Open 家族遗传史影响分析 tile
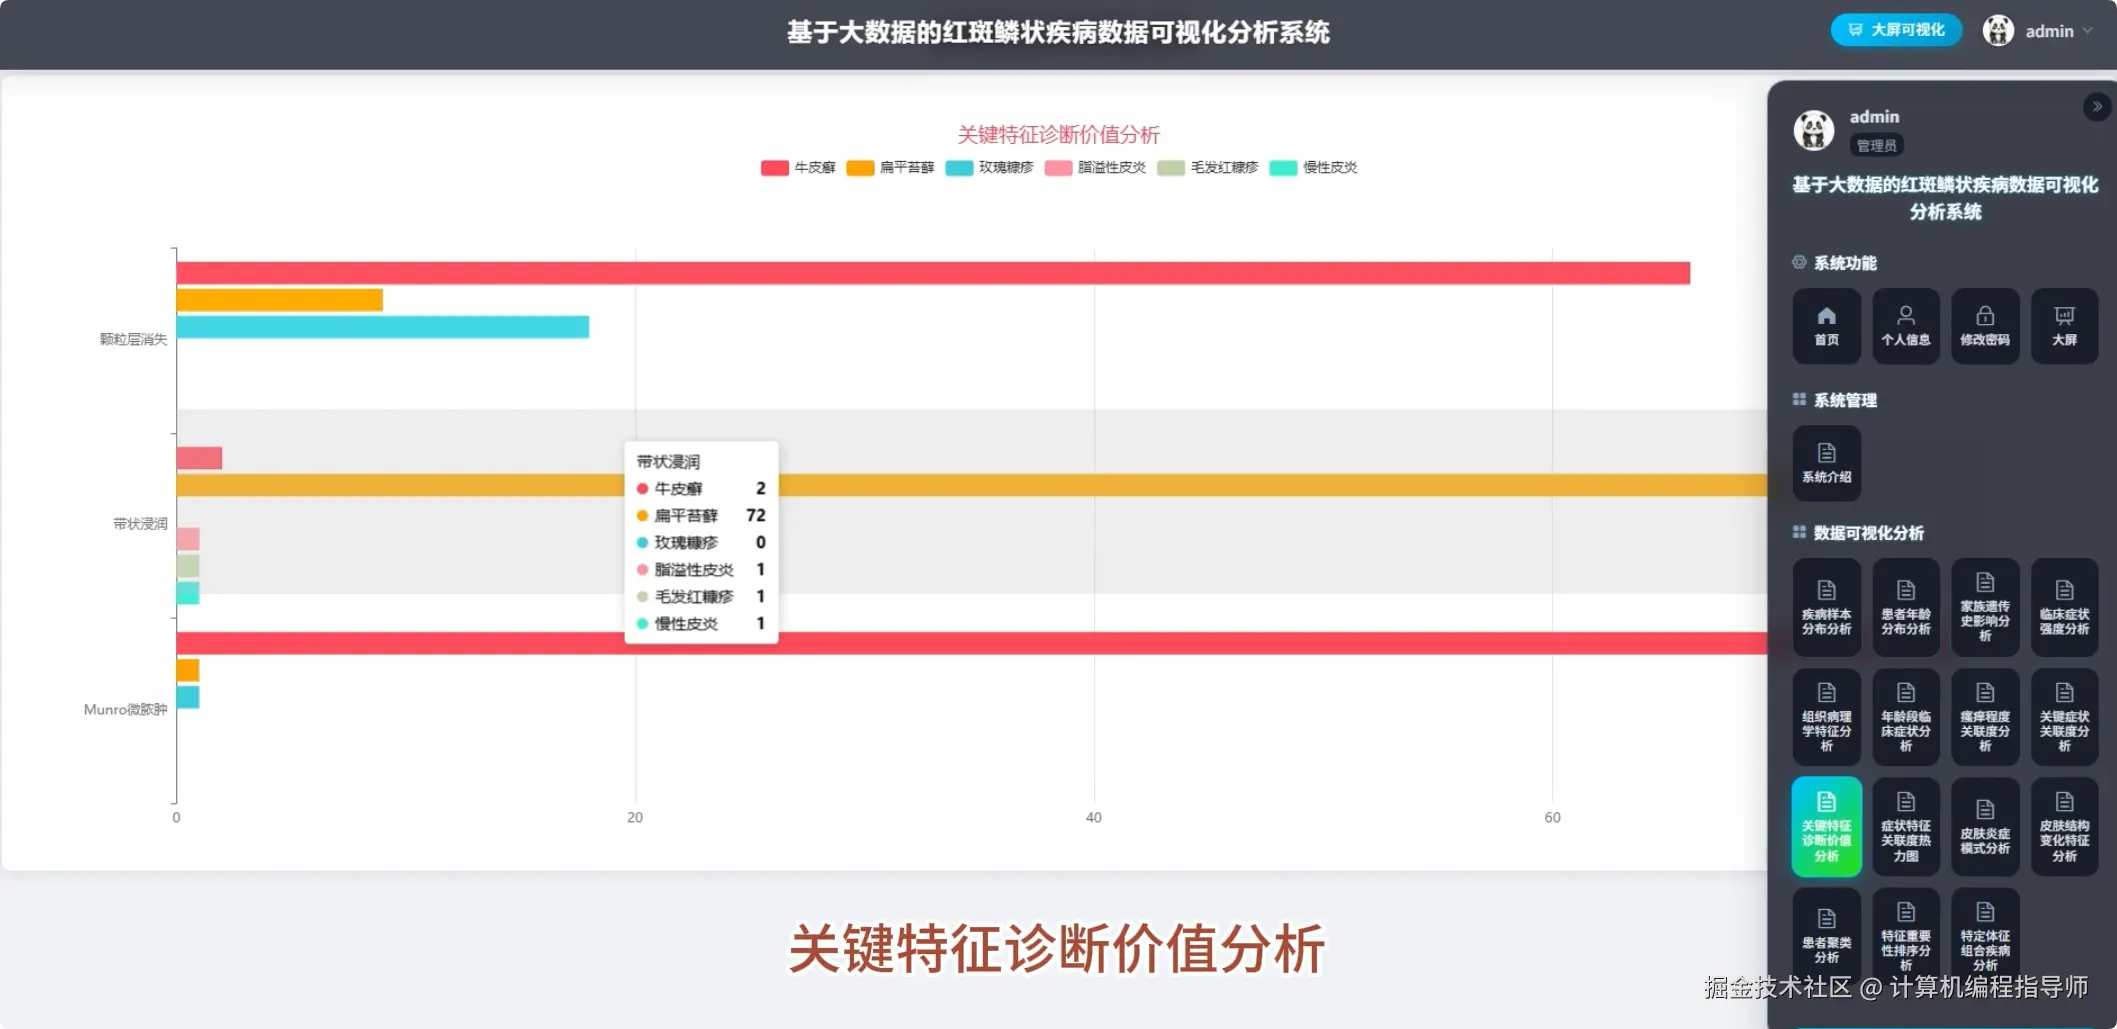Screen dimensions: 2117x1029 click(x=1985, y=607)
